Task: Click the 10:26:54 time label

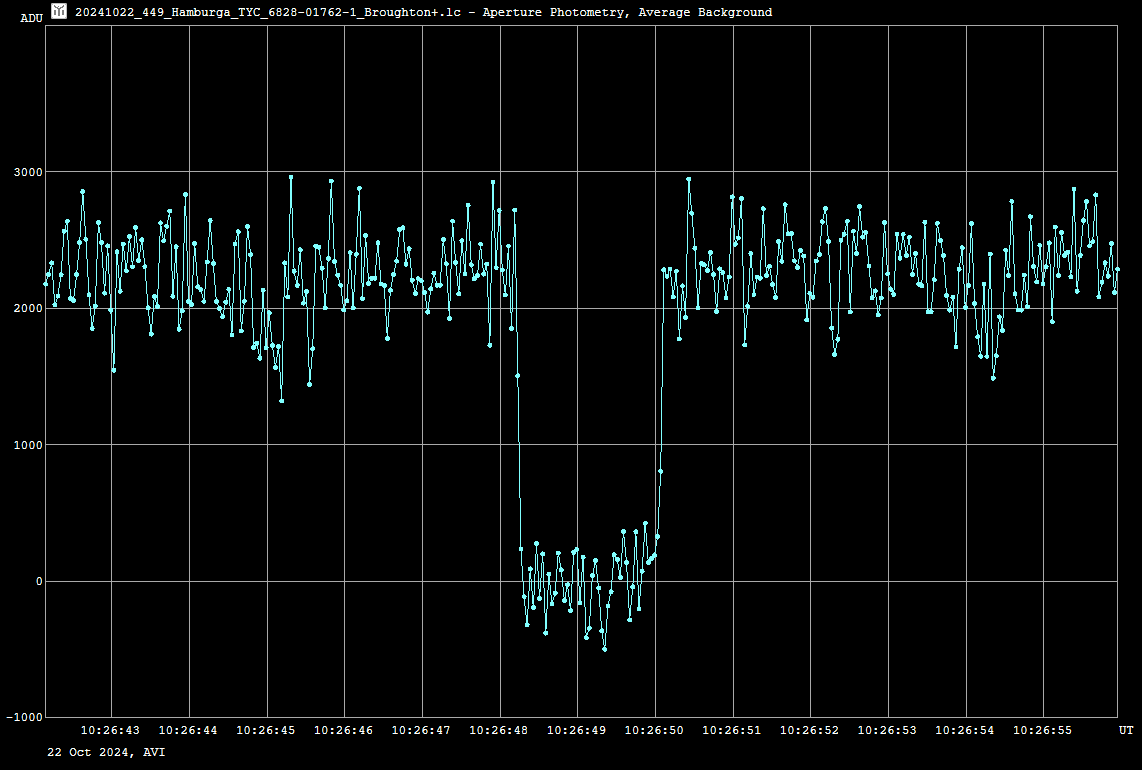Action: (x=965, y=730)
